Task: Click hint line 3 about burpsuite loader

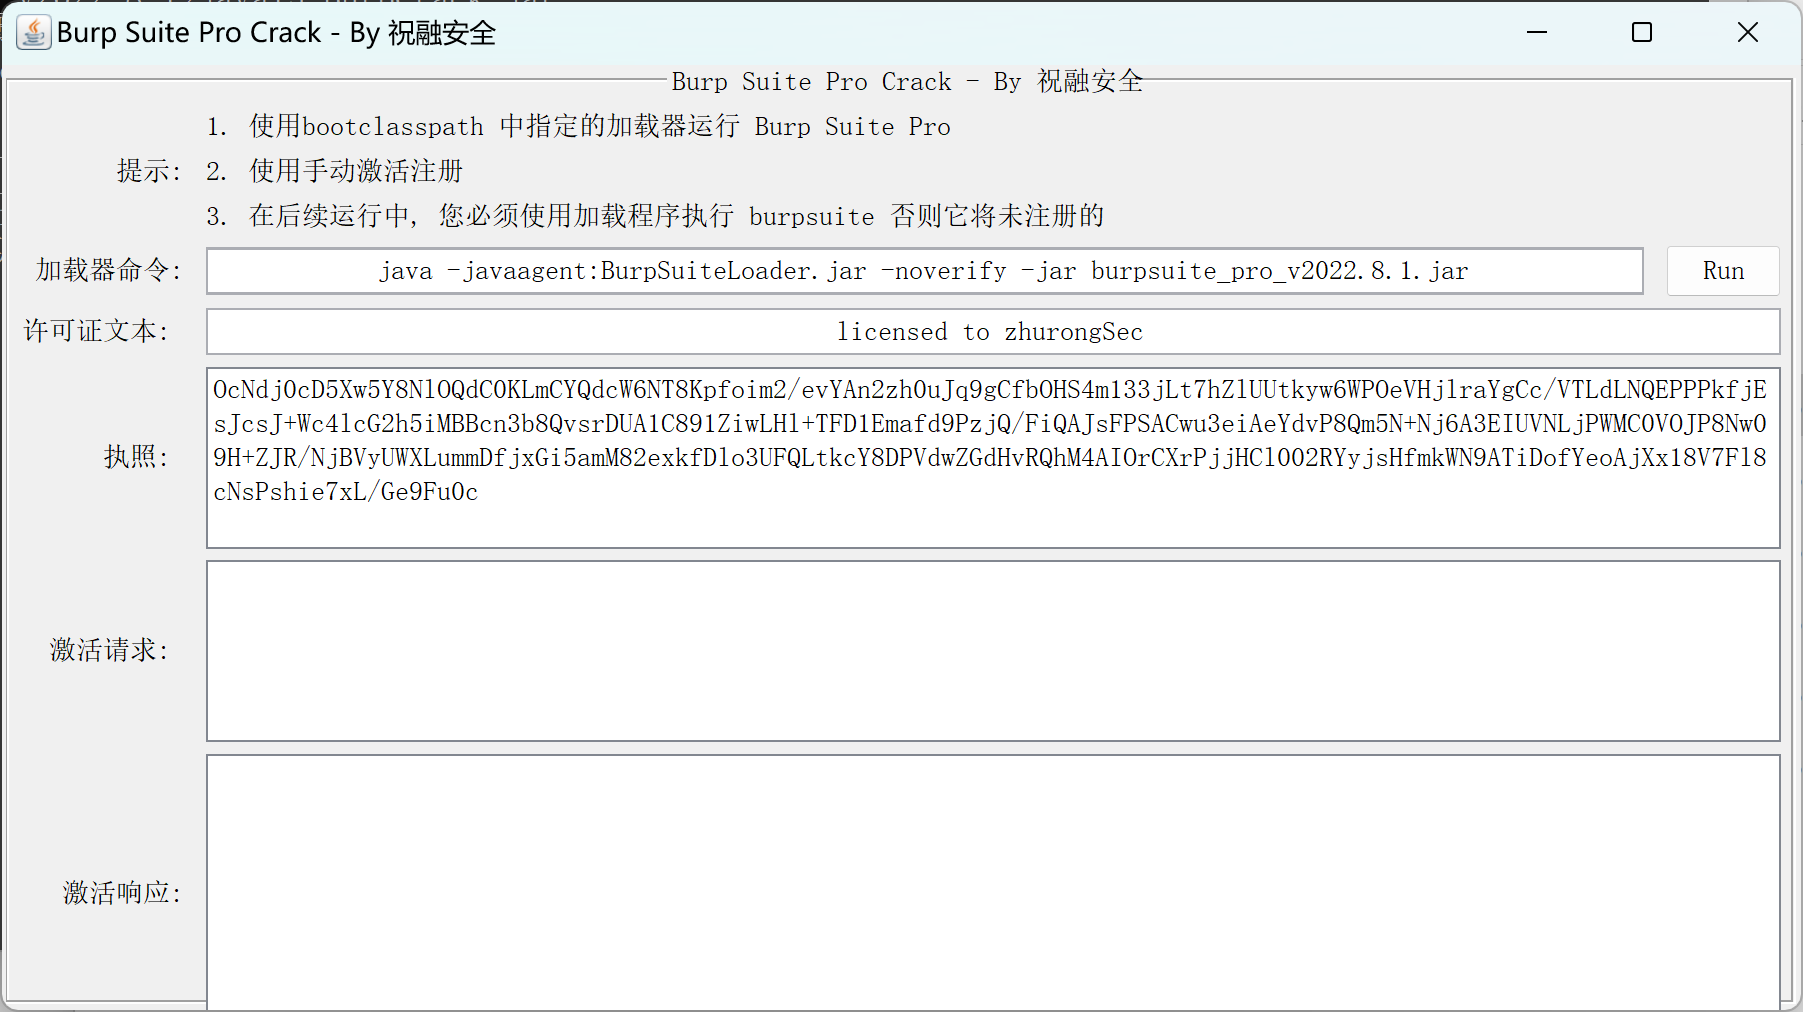Action: pyautogui.click(x=655, y=216)
